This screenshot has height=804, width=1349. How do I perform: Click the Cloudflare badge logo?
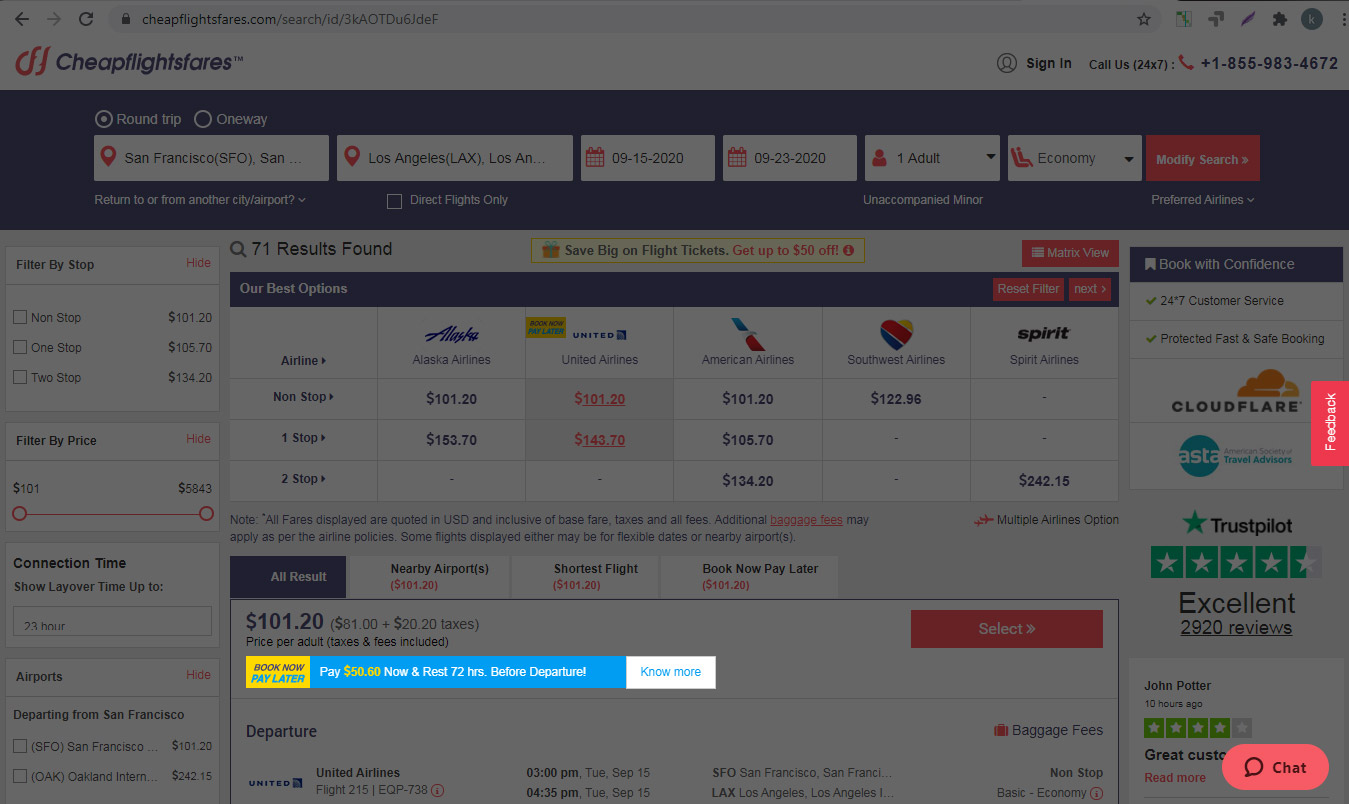pos(1237,391)
